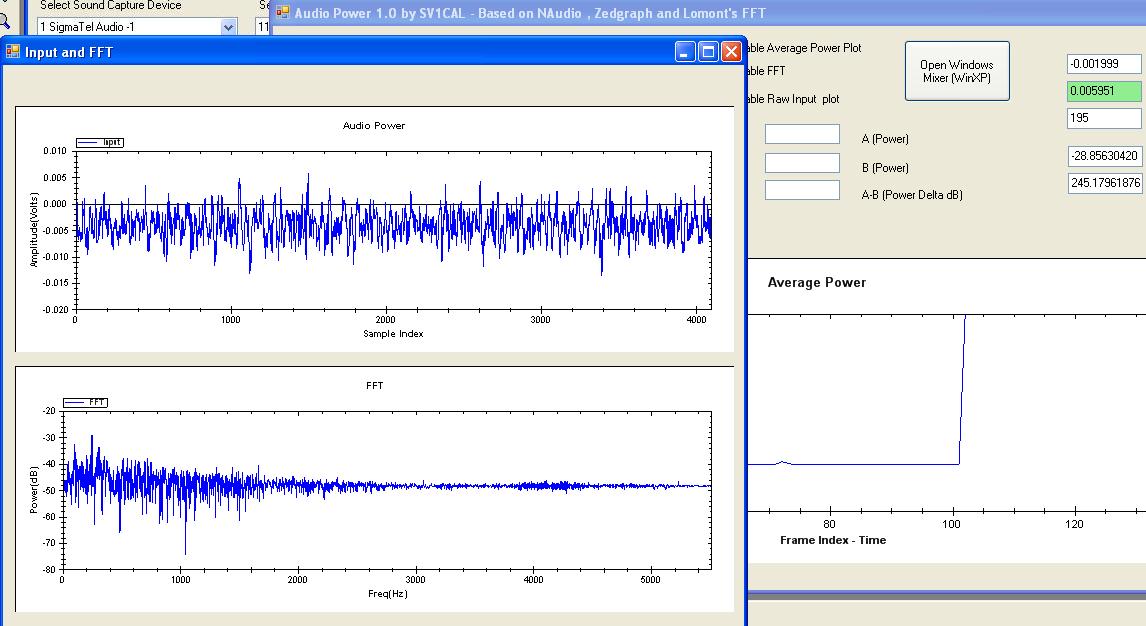
Task: Click the green 0.005951 value box
Action: [x=1104, y=91]
